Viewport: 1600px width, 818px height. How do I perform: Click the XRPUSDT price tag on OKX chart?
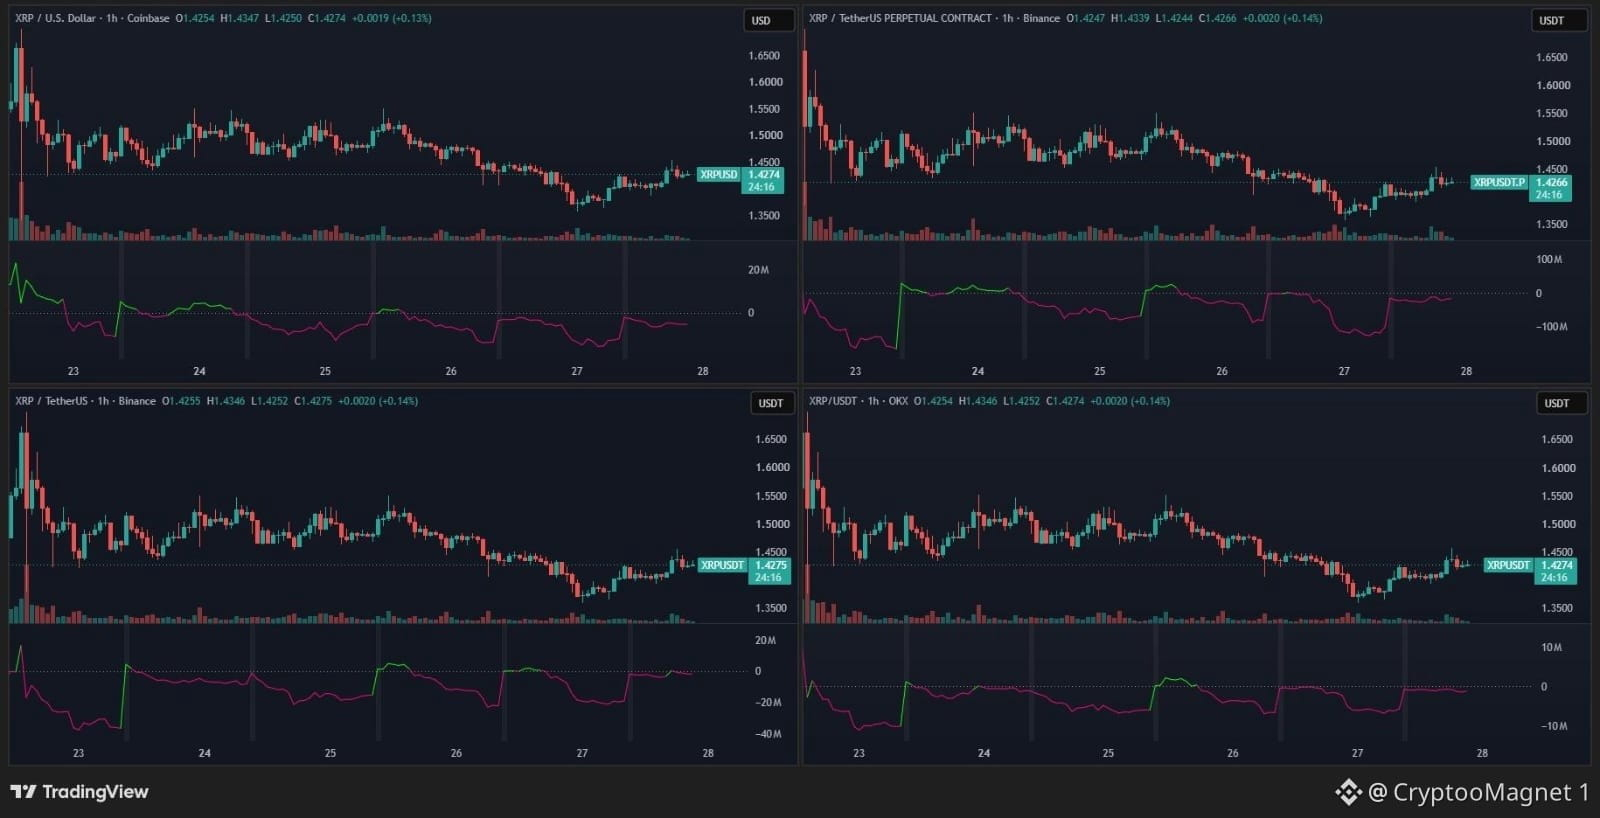click(x=1508, y=565)
